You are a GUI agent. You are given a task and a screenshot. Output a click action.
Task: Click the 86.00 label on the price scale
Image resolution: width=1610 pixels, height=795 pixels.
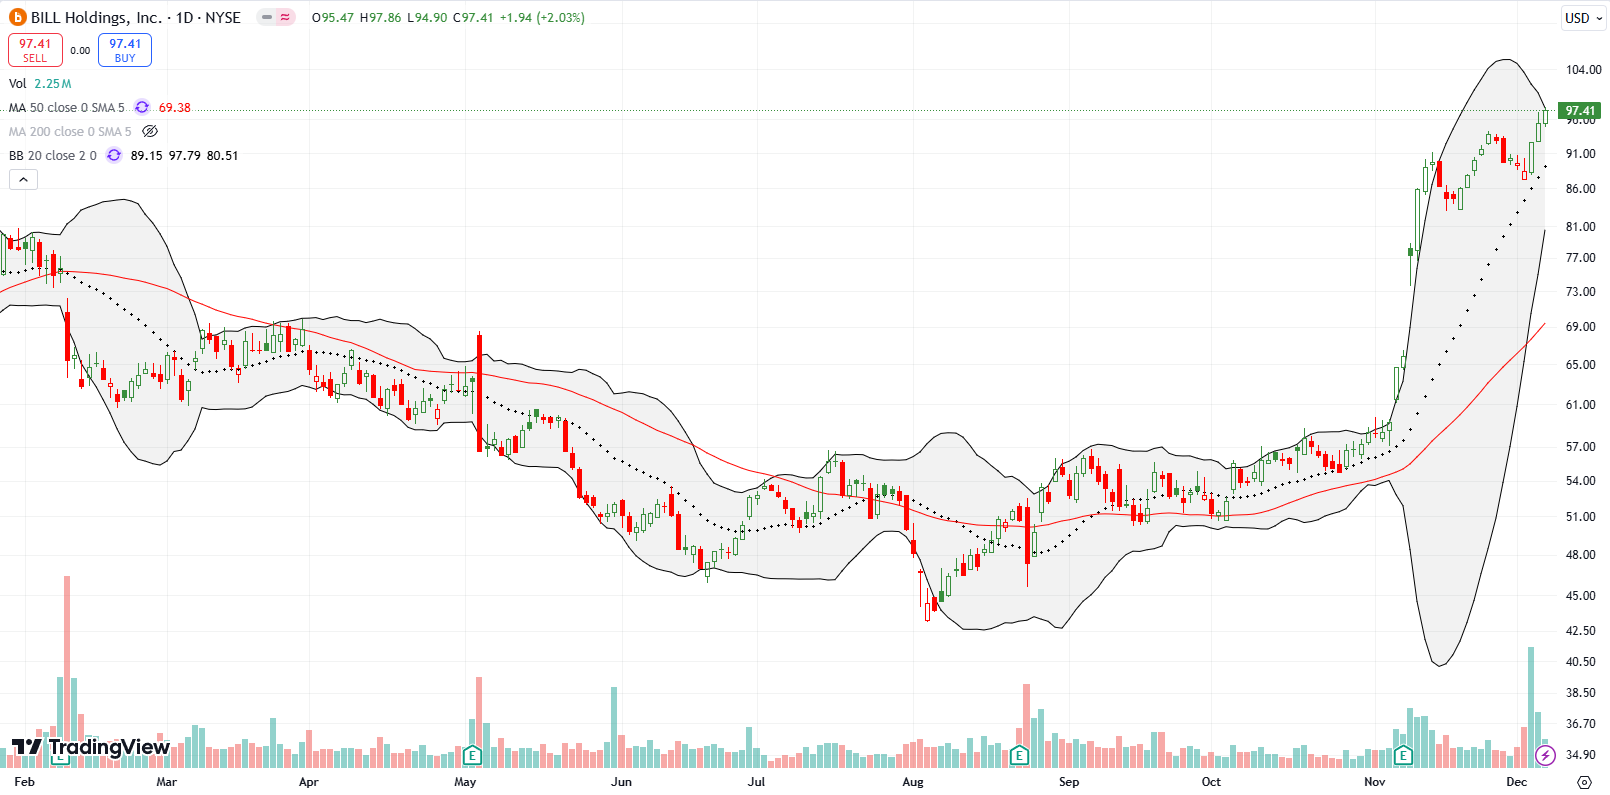[x=1581, y=189]
